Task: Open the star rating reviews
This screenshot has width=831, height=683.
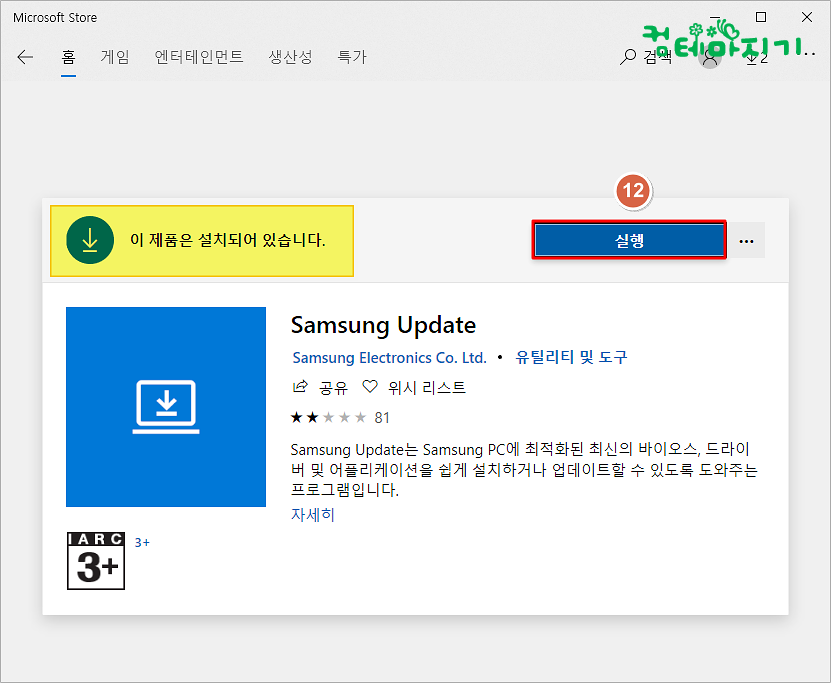Action: pos(340,418)
